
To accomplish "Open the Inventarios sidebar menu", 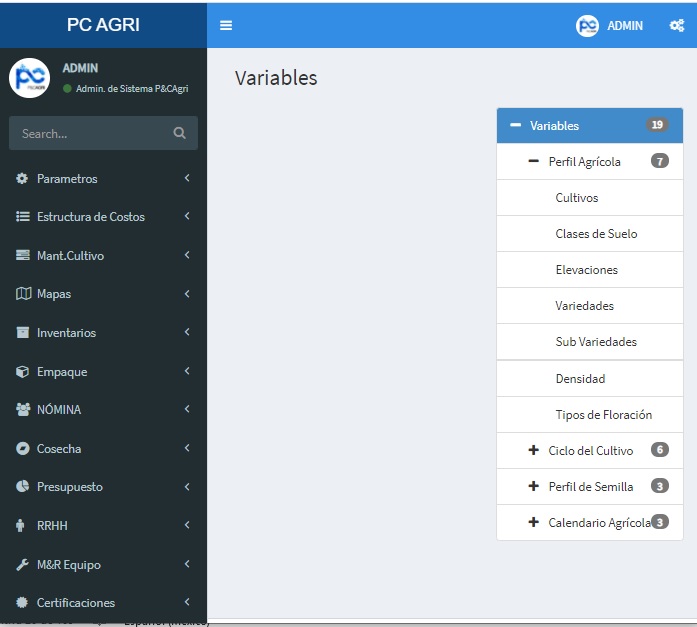I will [x=67, y=333].
